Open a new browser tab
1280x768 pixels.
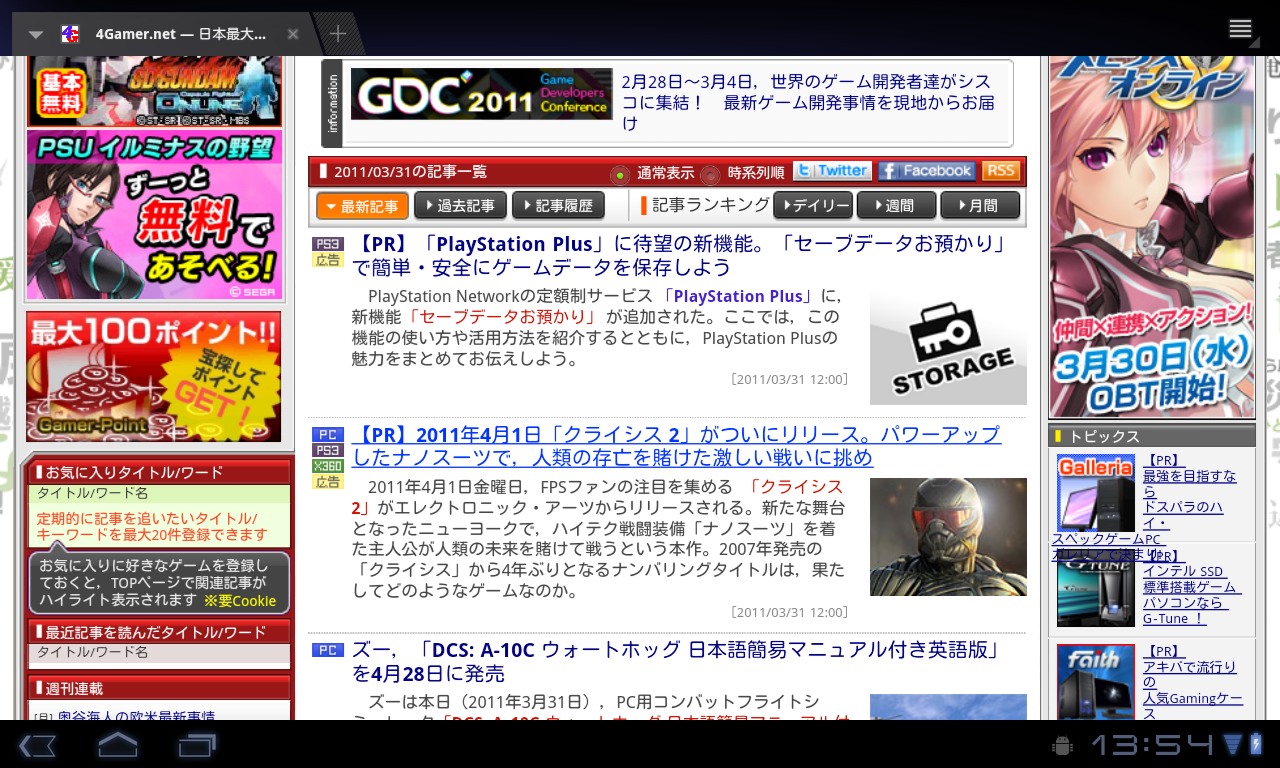(338, 34)
